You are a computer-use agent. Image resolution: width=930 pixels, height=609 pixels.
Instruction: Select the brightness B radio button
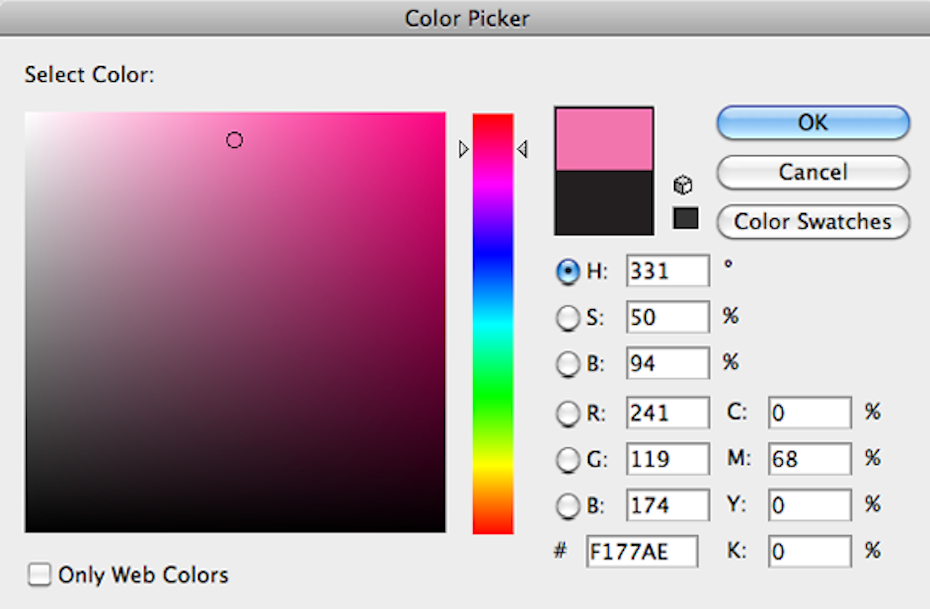[568, 365]
